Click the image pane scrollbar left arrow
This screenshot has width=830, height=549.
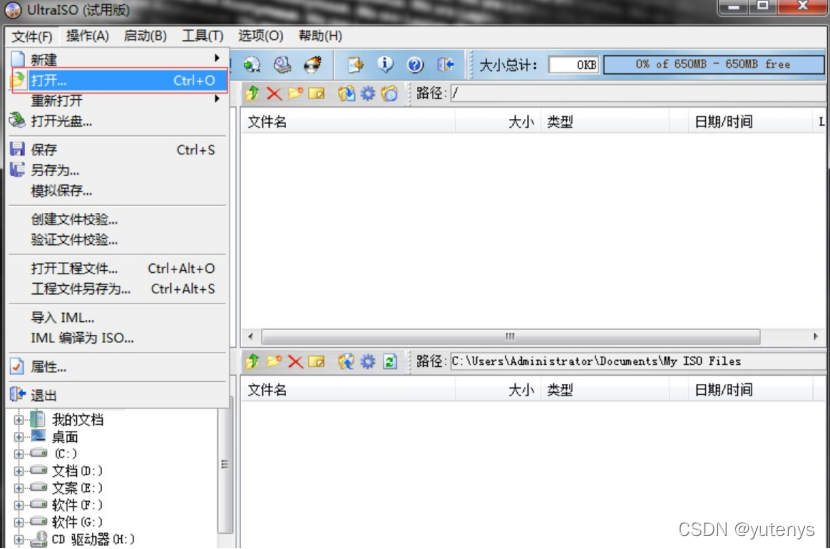[x=250, y=337]
